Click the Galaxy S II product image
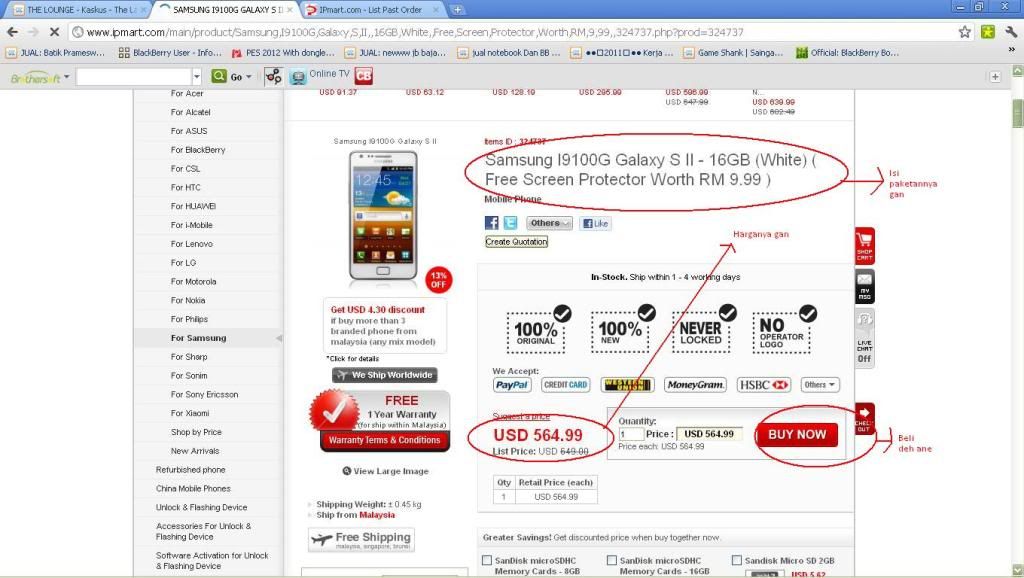Screen dimensions: 1024x578 click(383, 216)
